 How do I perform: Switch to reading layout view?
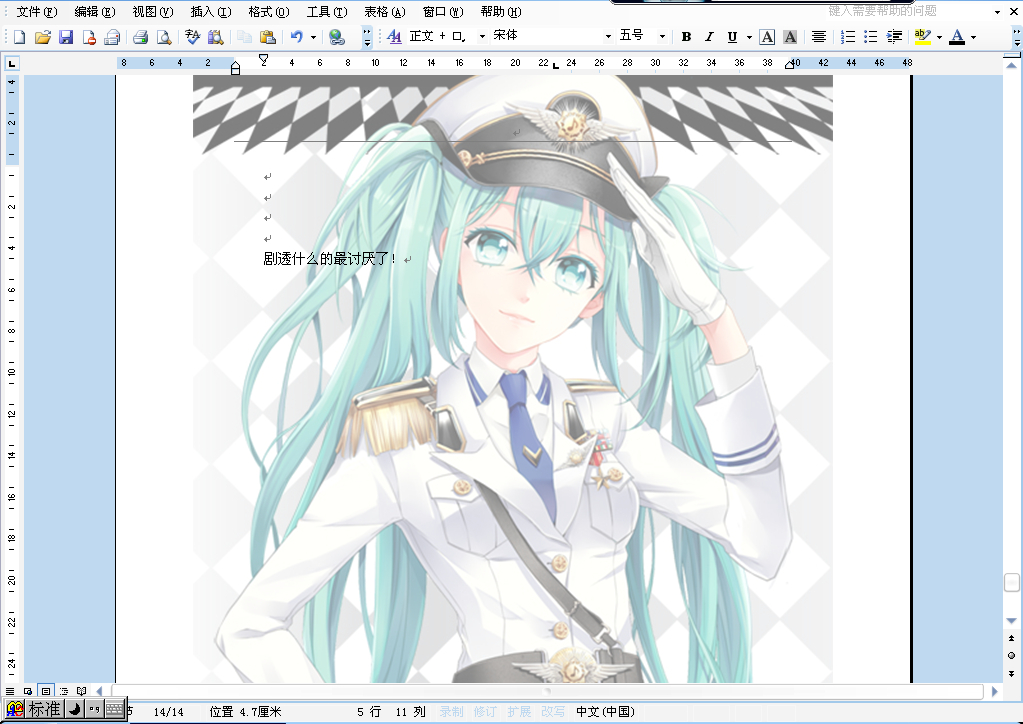click(82, 691)
